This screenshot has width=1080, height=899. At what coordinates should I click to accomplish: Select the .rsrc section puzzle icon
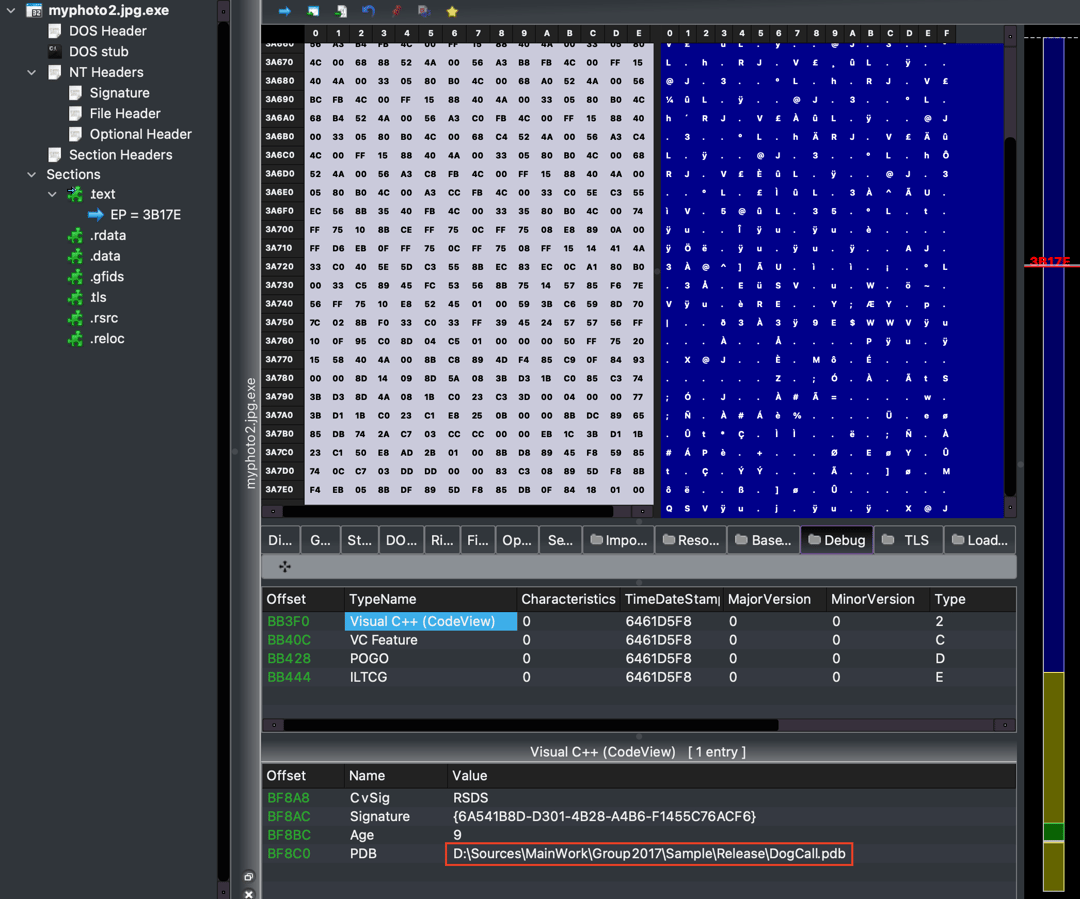(75, 318)
